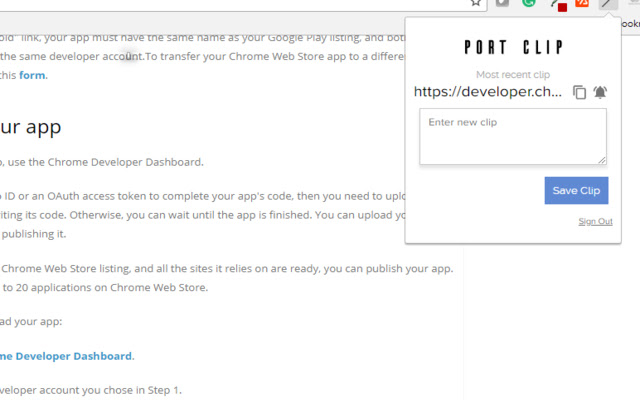
Task: Sign out of Port Clip
Action: click(x=596, y=222)
